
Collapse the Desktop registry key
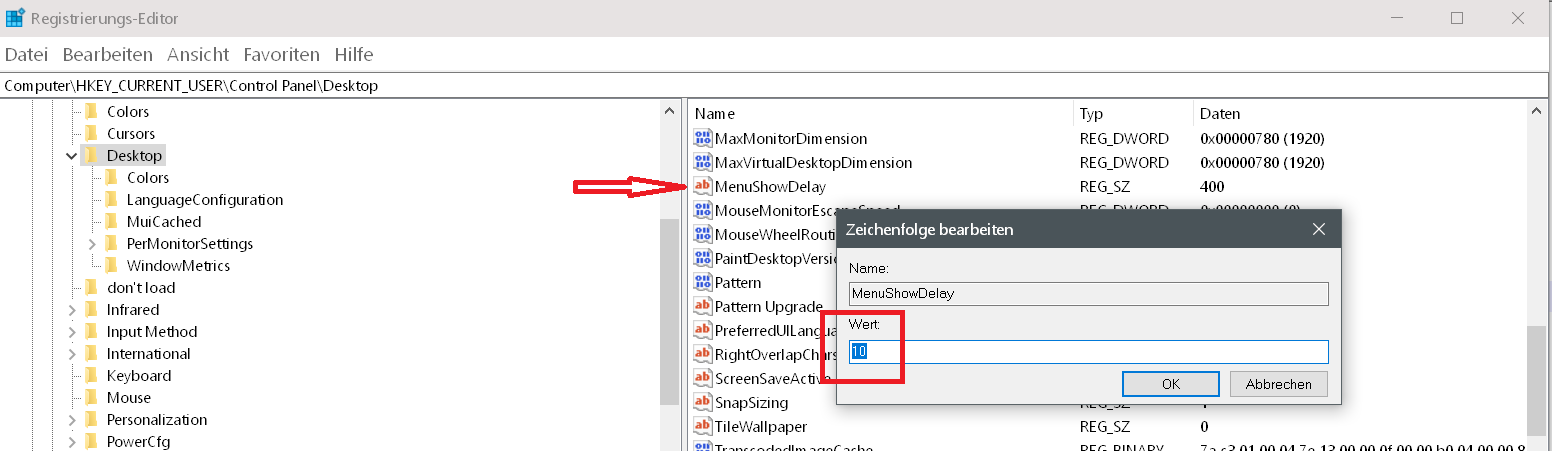pyautogui.click(x=71, y=156)
